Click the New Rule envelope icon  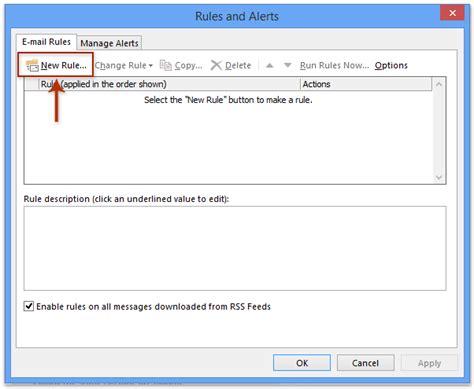[x=32, y=66]
